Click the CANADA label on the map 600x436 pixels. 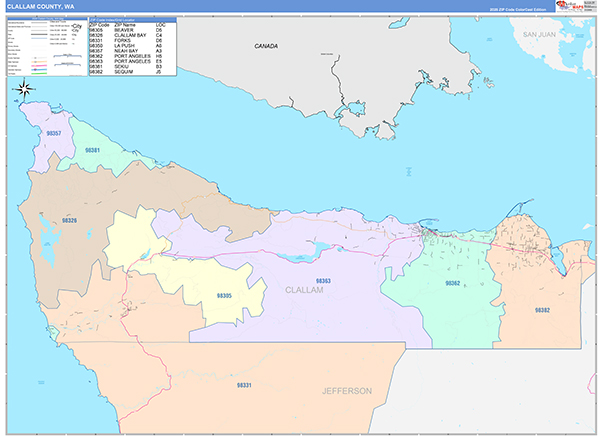266,46
